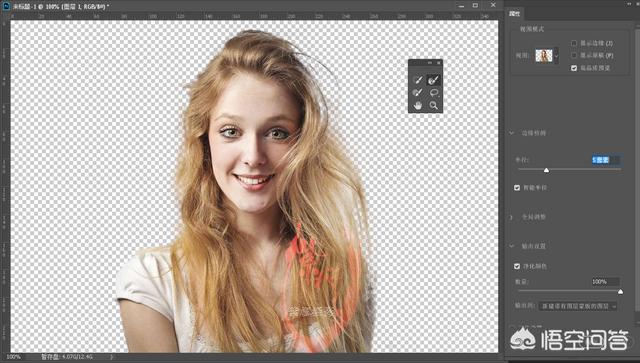This screenshot has height=363, width=640.
Task: Close the floating toolbox panel
Action: tap(439, 63)
